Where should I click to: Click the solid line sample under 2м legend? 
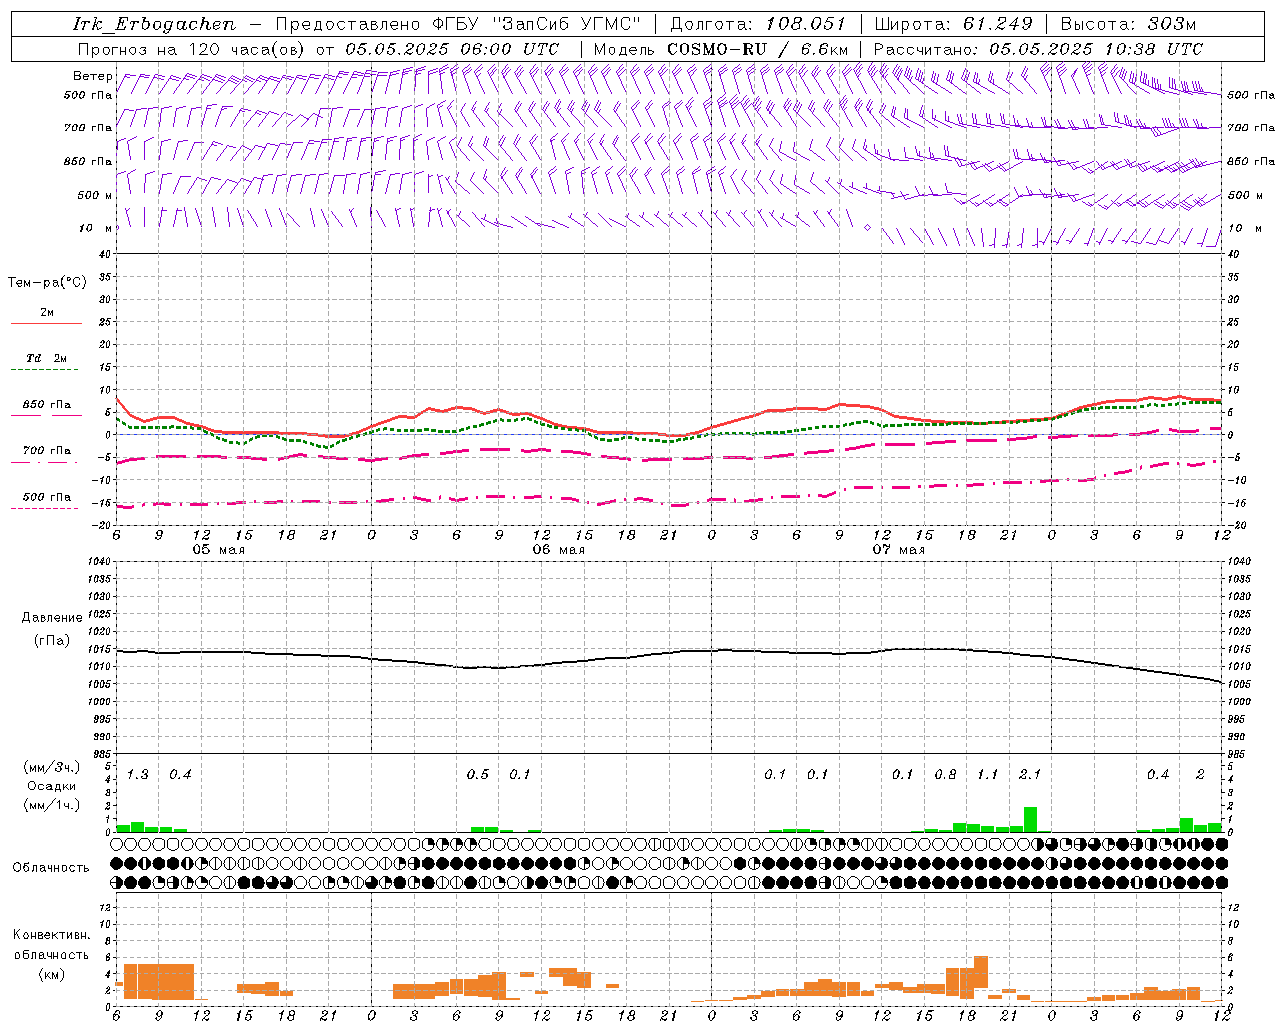46,324
